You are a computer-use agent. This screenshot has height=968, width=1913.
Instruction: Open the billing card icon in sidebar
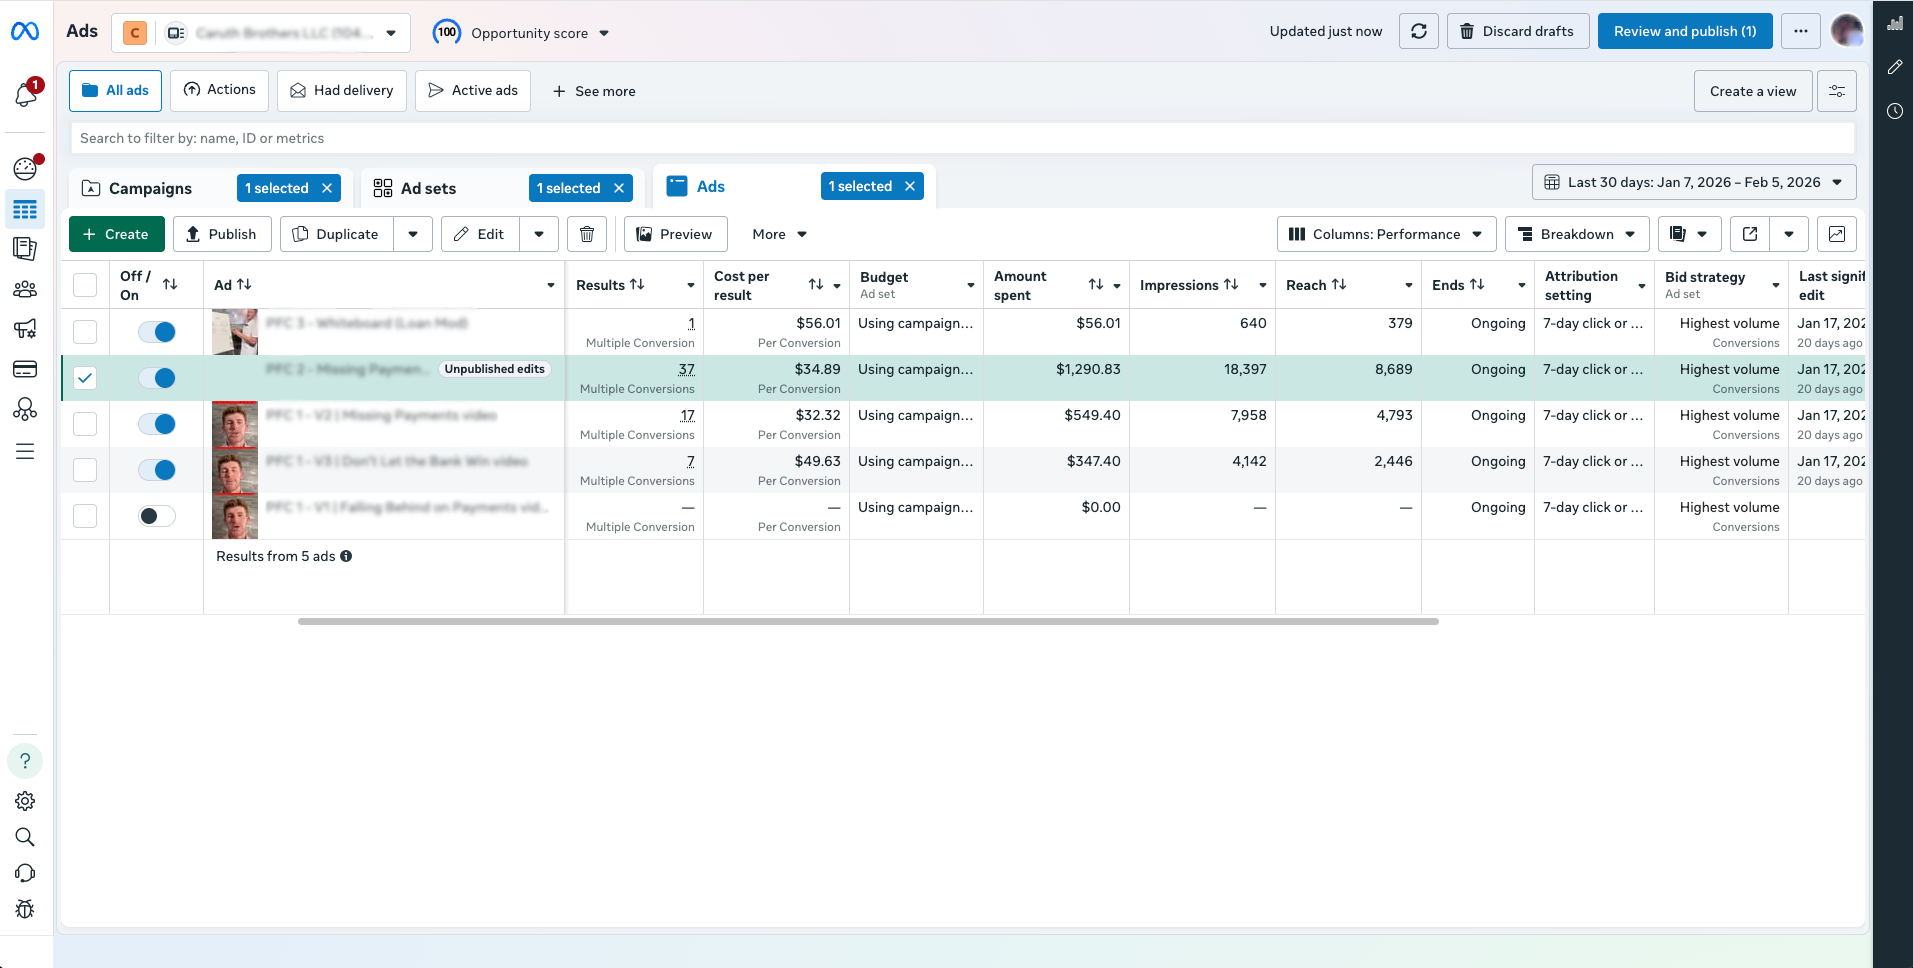[25, 370]
